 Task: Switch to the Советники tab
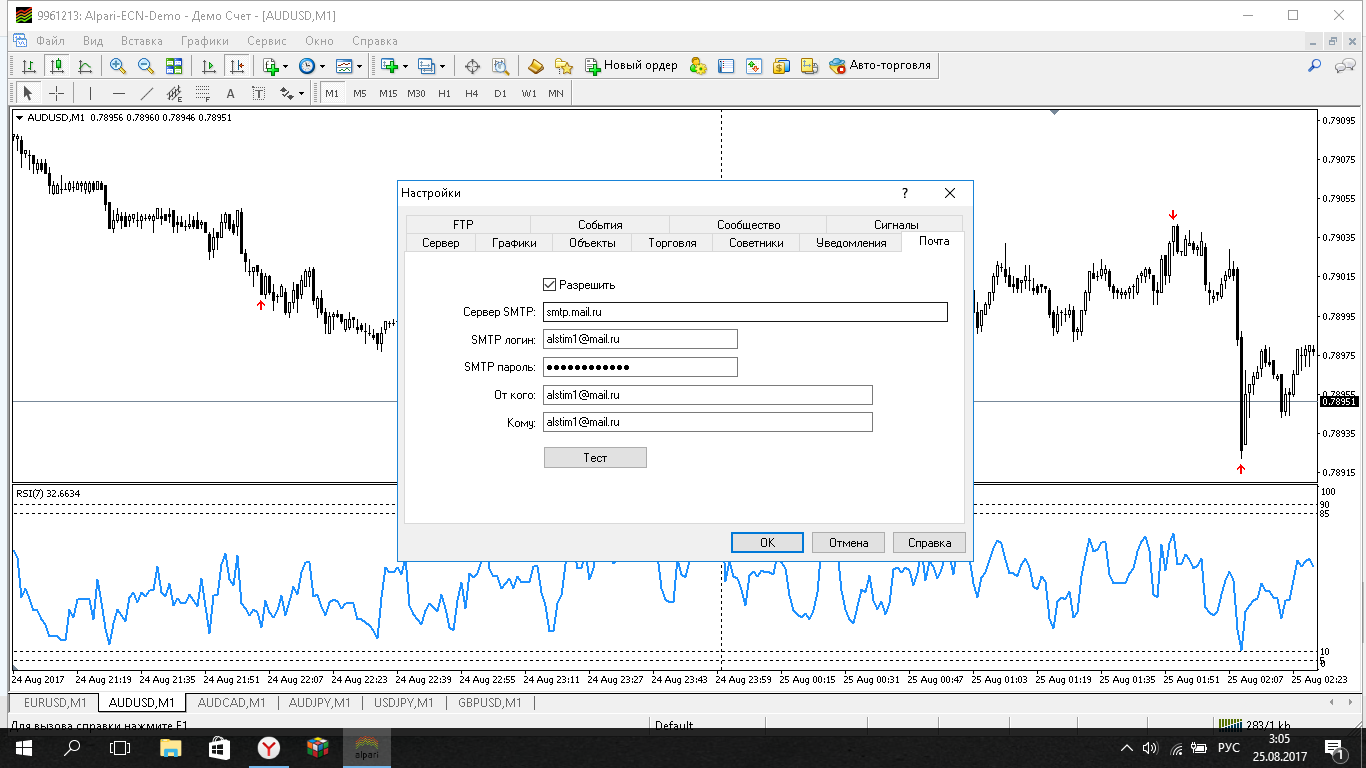(756, 243)
